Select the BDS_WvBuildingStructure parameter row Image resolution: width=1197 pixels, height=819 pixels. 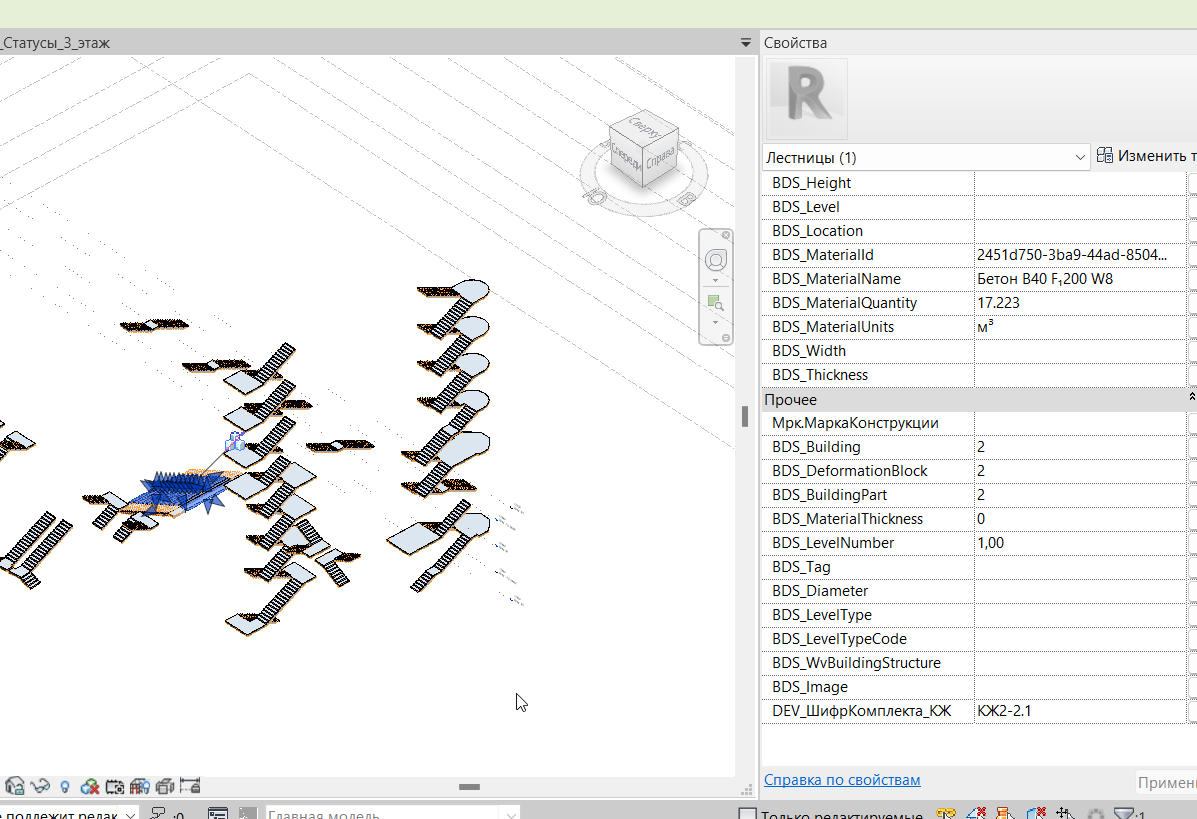coord(973,663)
